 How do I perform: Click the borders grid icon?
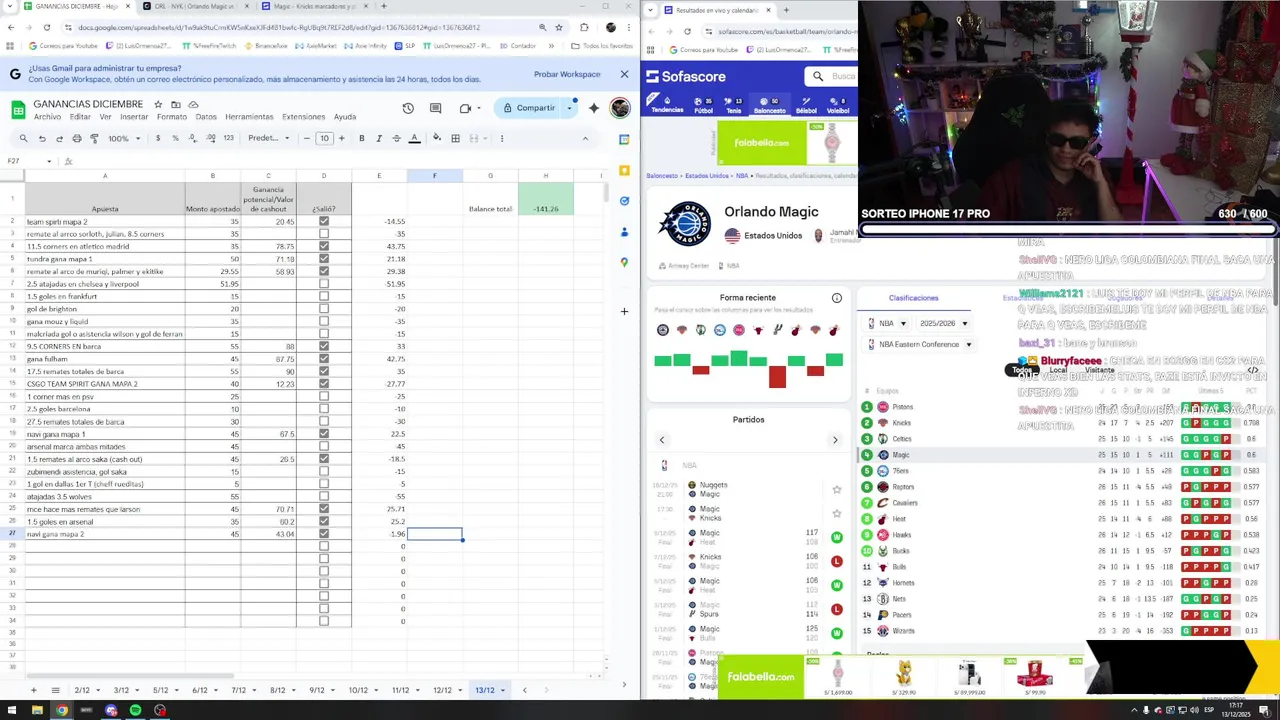click(x=455, y=138)
